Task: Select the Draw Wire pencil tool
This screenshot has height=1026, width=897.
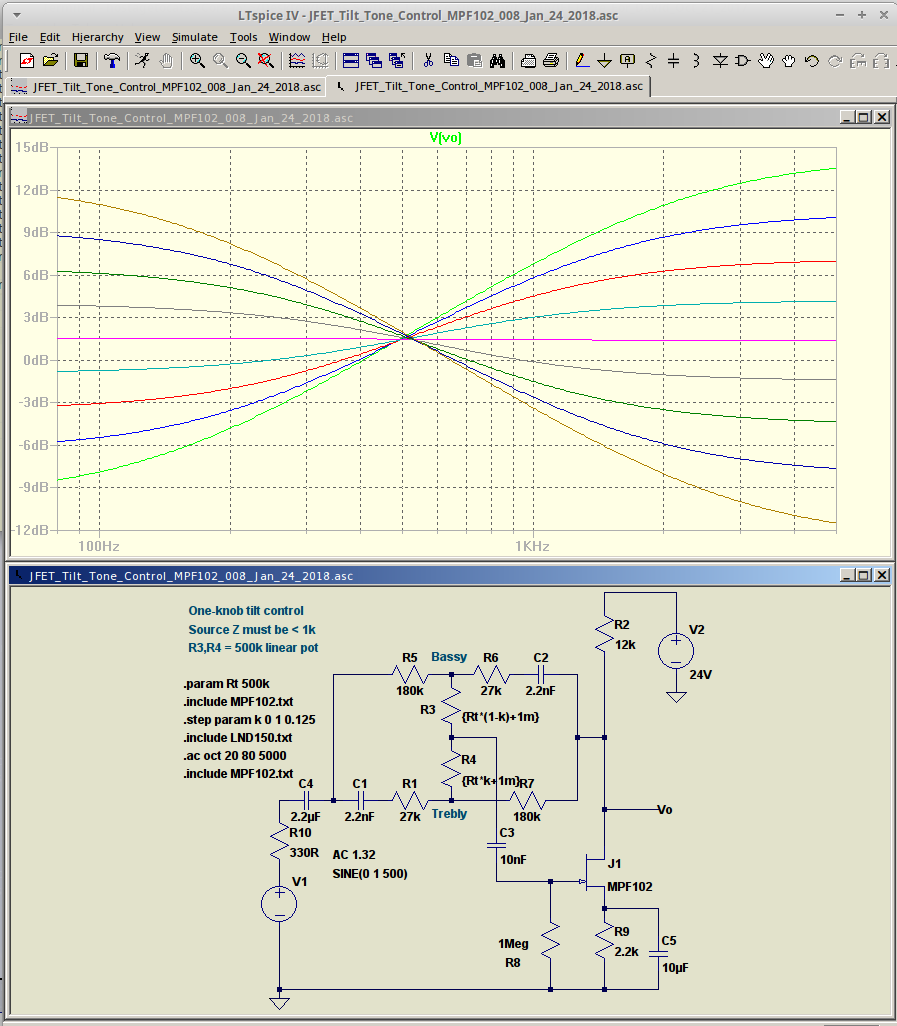Action: (581, 61)
